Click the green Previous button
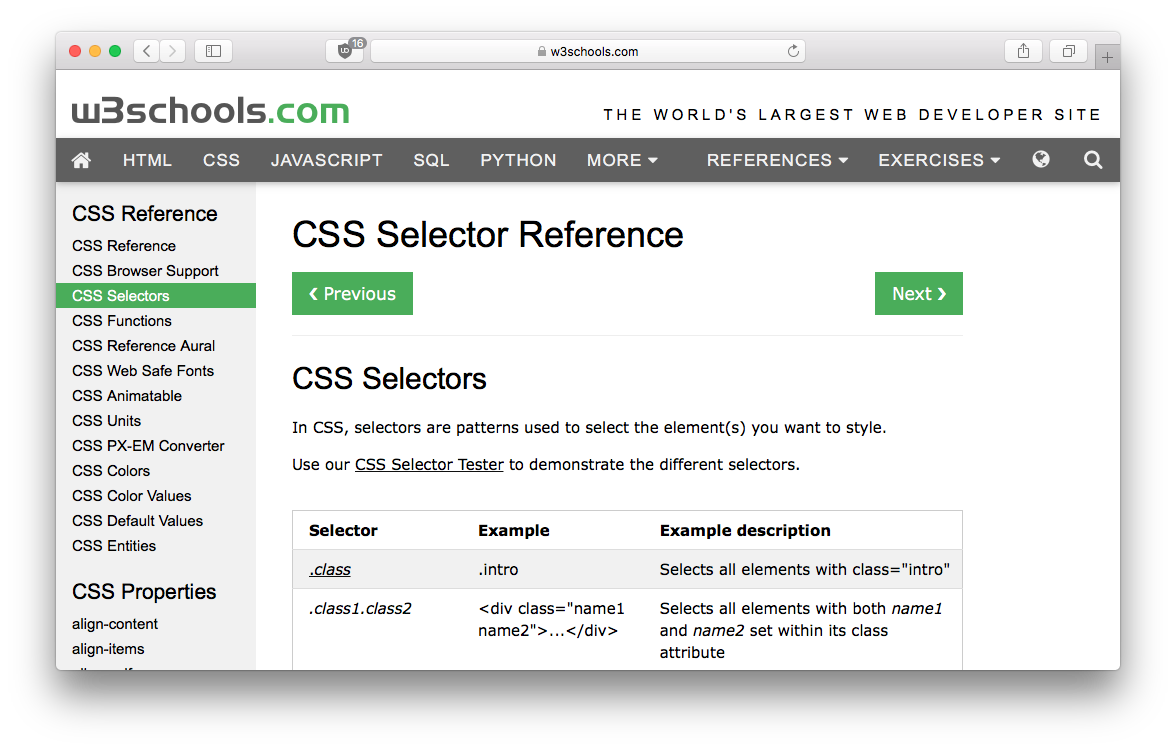Image resolution: width=1176 pixels, height=750 pixels. (352, 293)
